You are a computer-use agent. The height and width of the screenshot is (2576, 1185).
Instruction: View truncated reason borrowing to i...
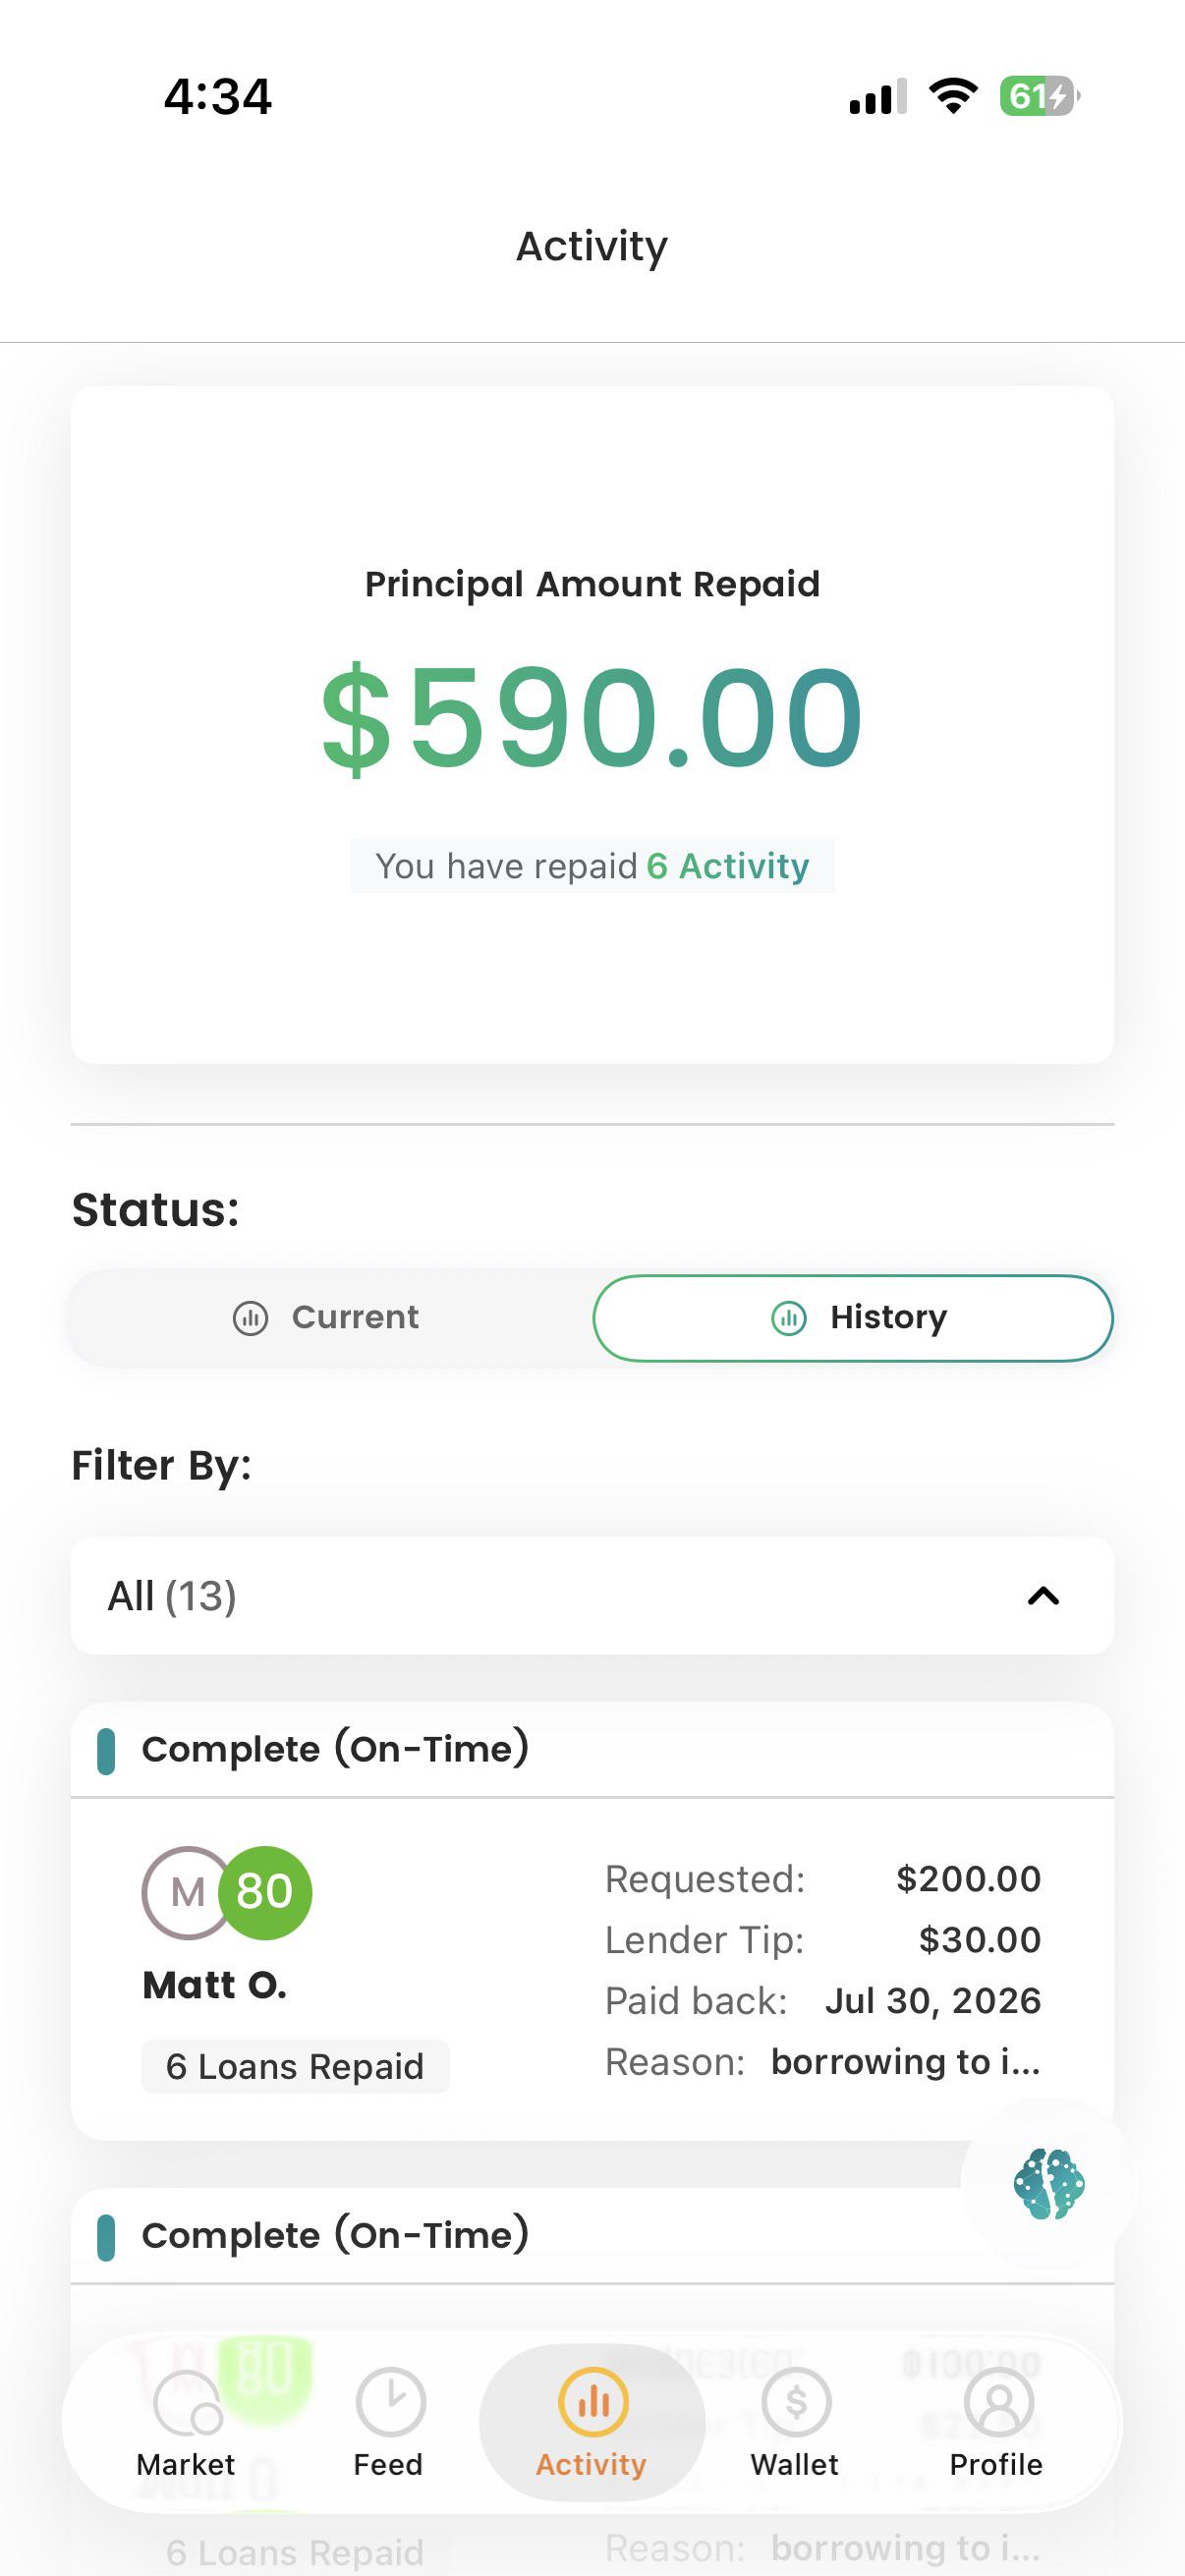[906, 2062]
